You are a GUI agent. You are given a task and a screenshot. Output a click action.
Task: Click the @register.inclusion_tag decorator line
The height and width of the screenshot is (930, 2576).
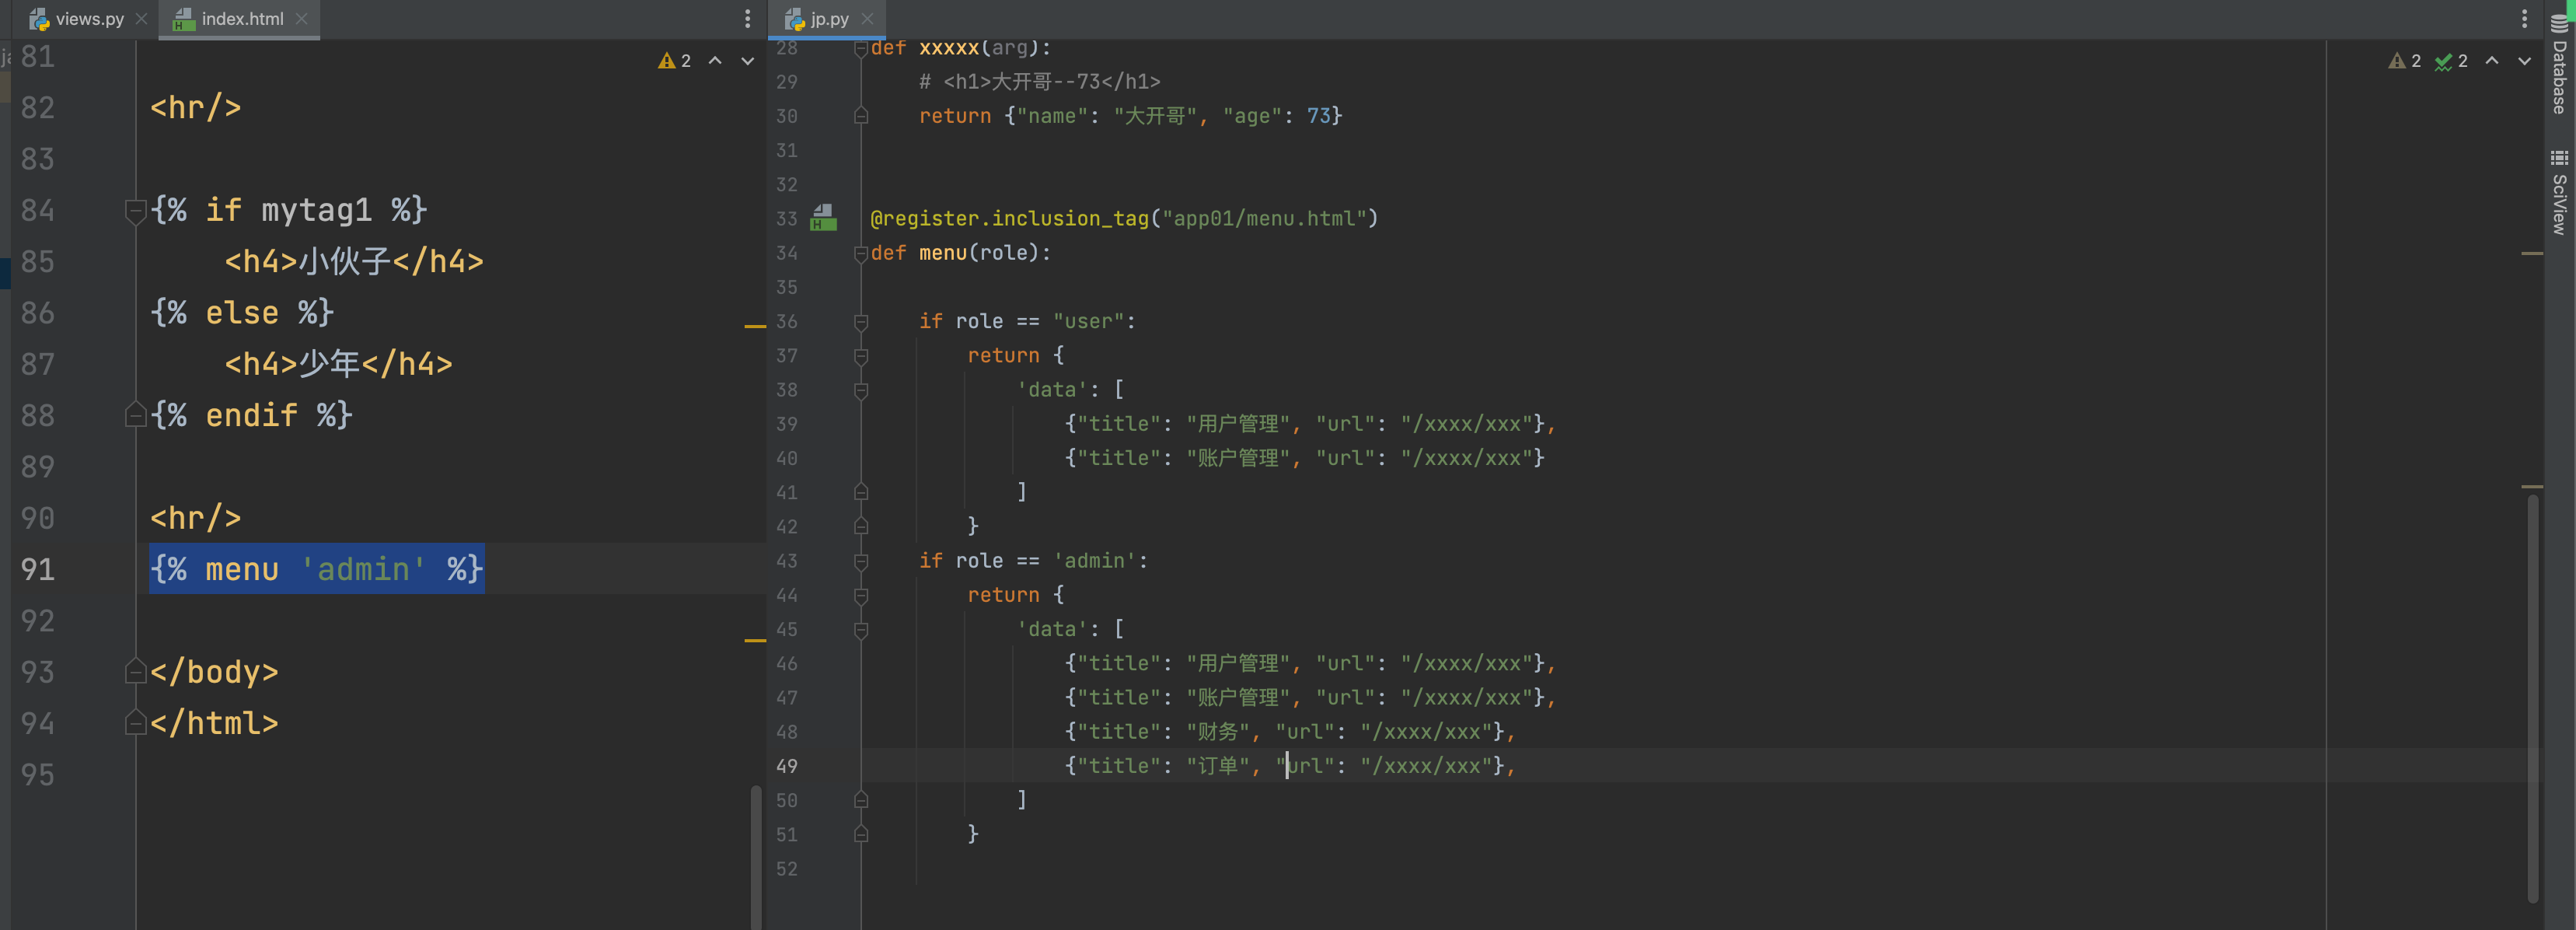click(1124, 218)
